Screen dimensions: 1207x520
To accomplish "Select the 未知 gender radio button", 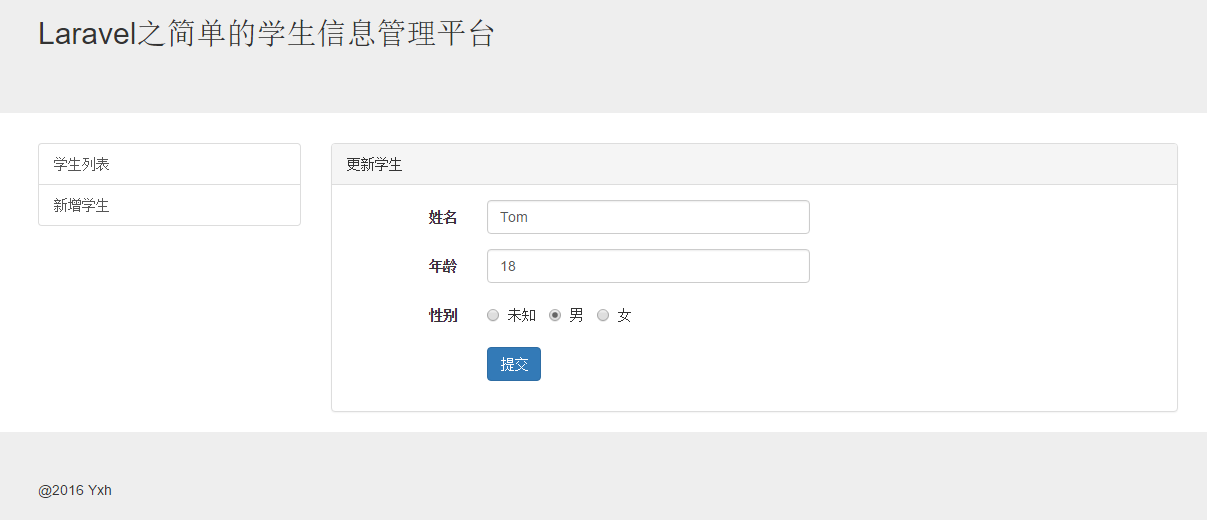I will tap(493, 316).
